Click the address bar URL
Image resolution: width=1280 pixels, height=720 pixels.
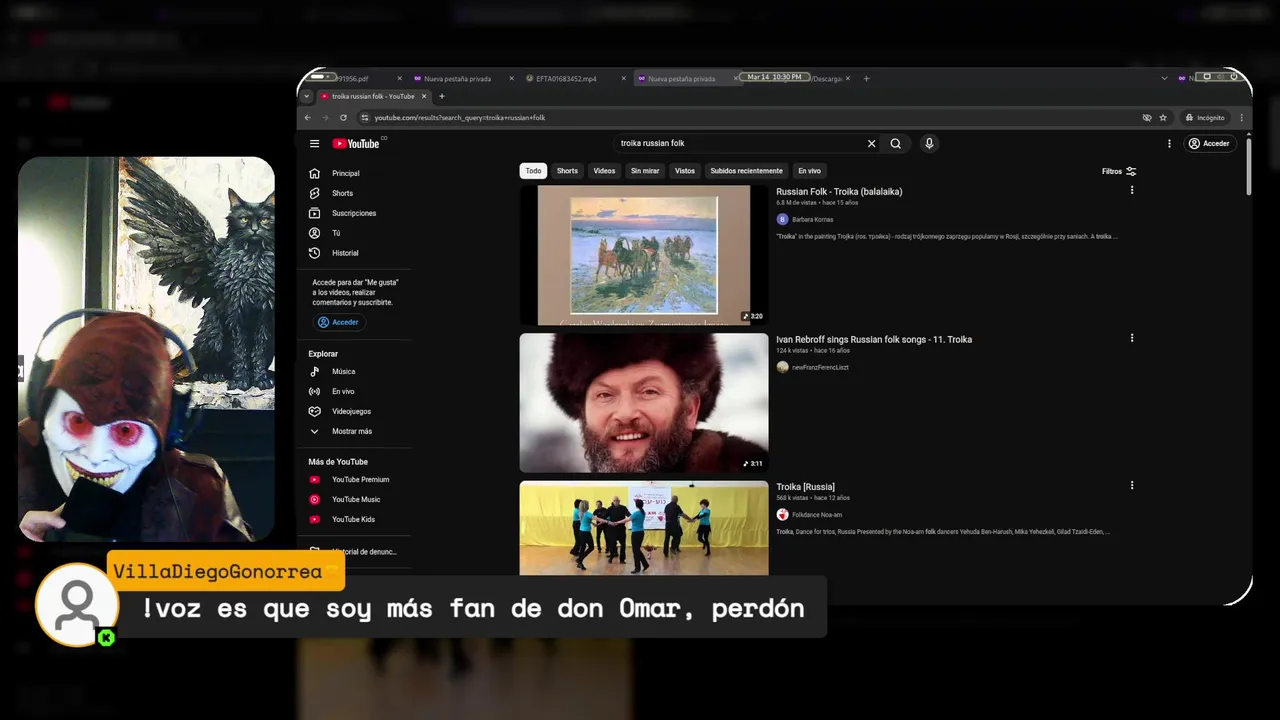coord(460,118)
